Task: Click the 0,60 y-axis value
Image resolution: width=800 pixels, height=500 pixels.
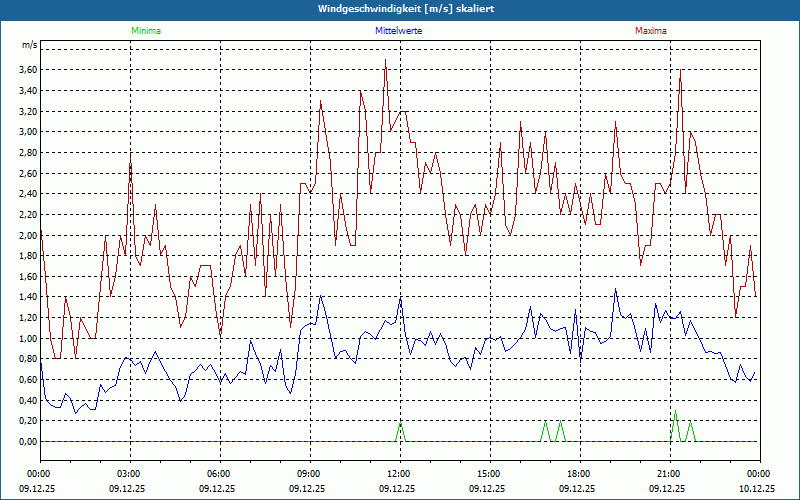Action: click(29, 380)
